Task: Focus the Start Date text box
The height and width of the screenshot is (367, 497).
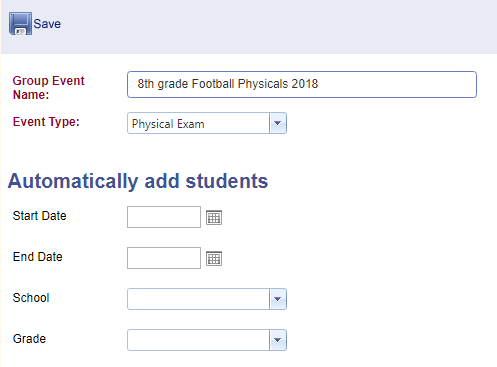Action: [164, 217]
